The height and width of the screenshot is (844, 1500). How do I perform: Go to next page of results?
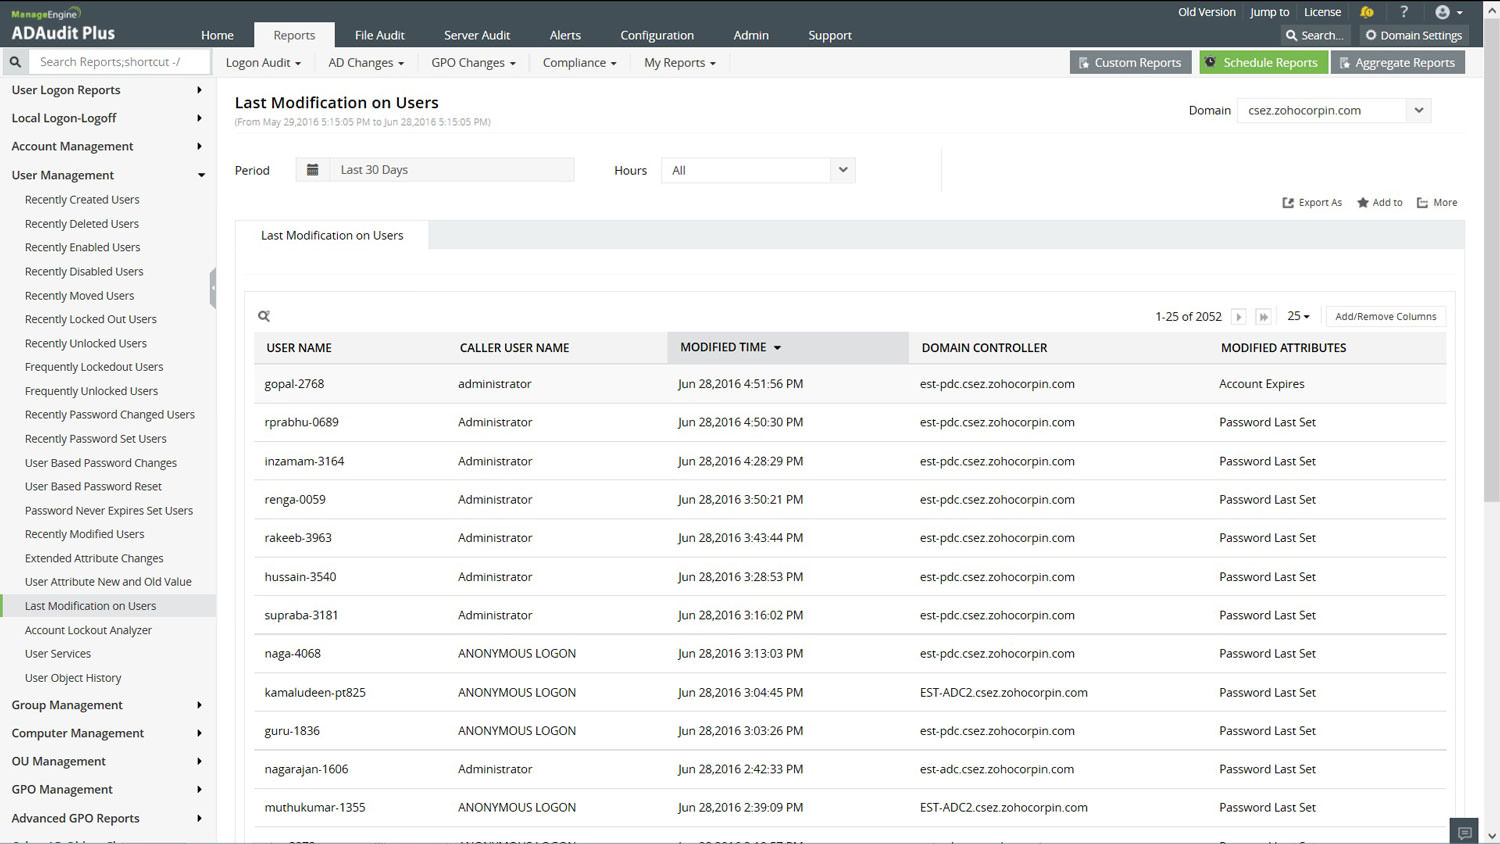tap(1238, 317)
